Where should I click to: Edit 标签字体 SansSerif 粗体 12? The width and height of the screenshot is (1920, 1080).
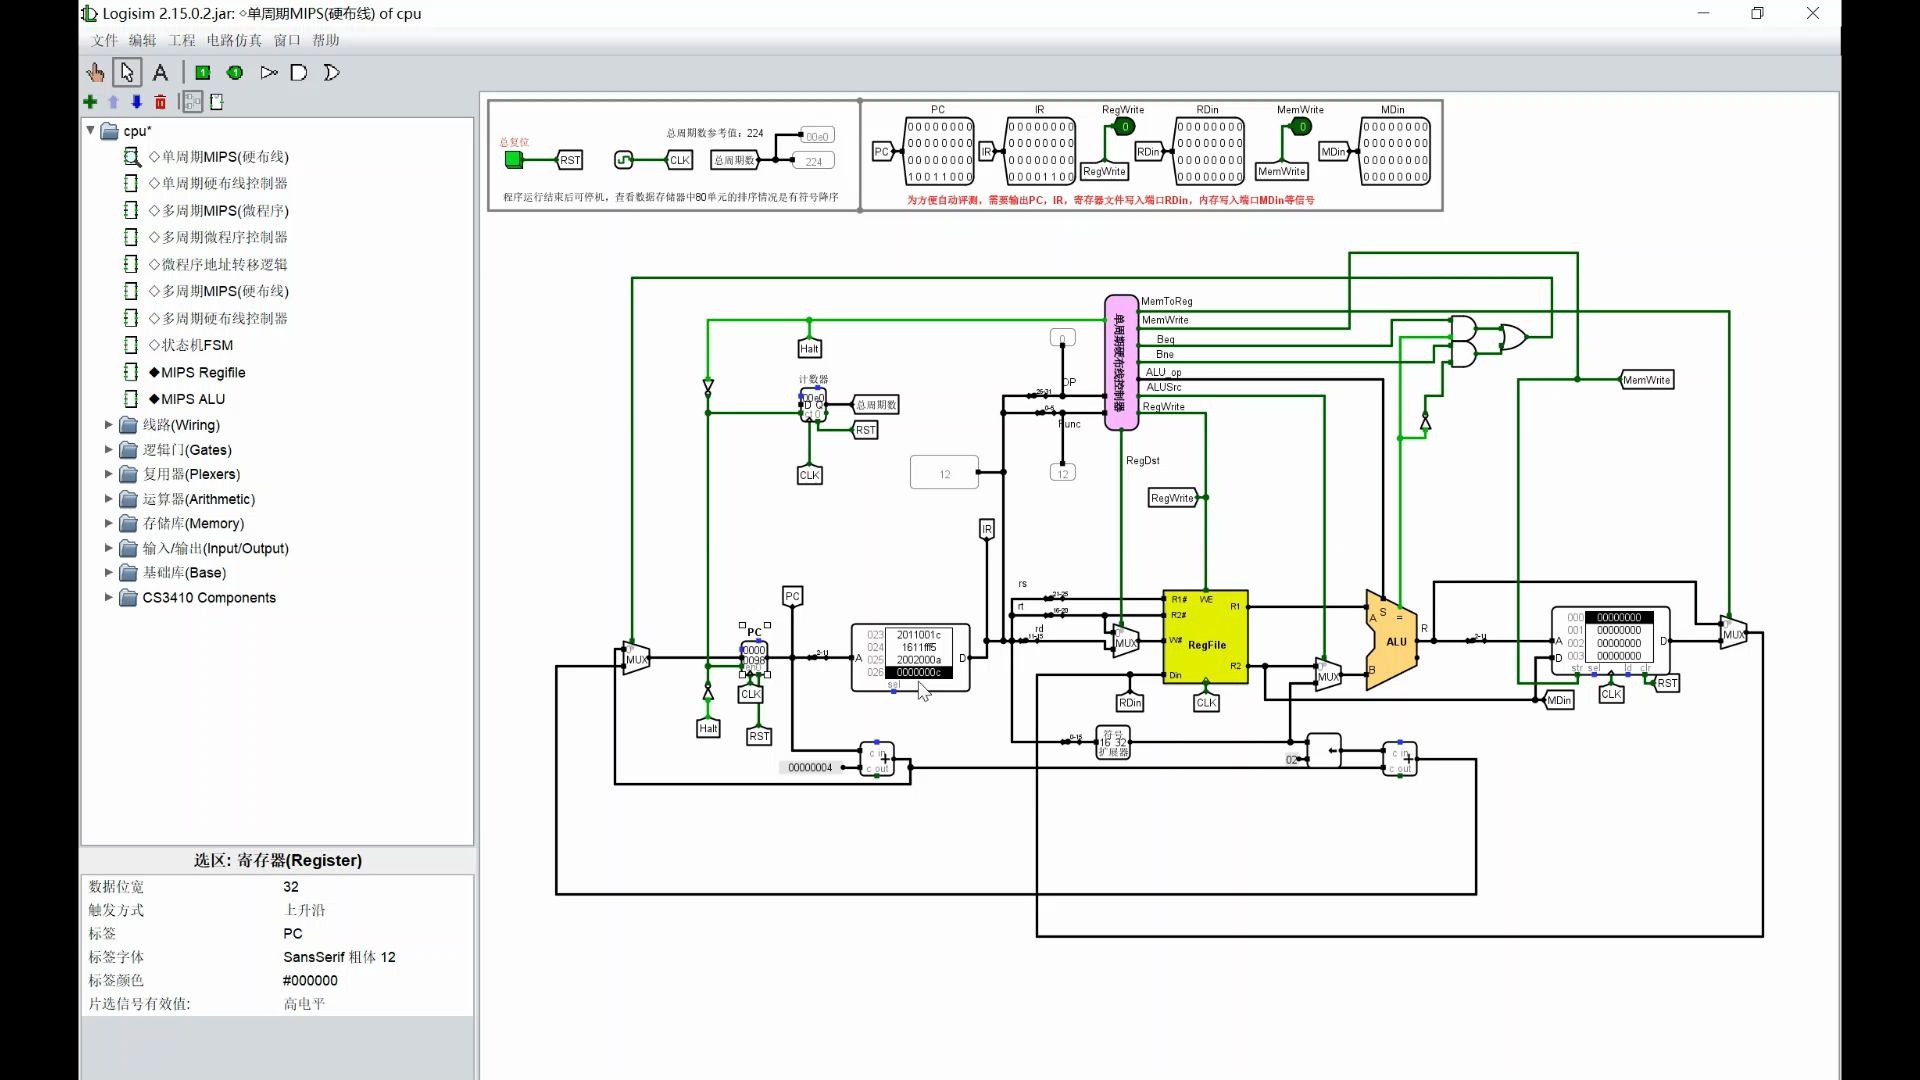click(375, 957)
